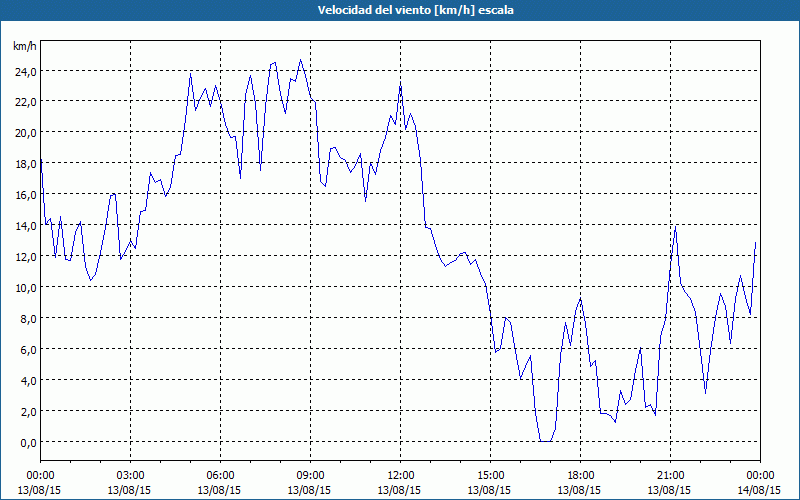Viewport: 800px width, 500px height.
Task: Select the 18,0 y-axis label
Action: click(28, 164)
